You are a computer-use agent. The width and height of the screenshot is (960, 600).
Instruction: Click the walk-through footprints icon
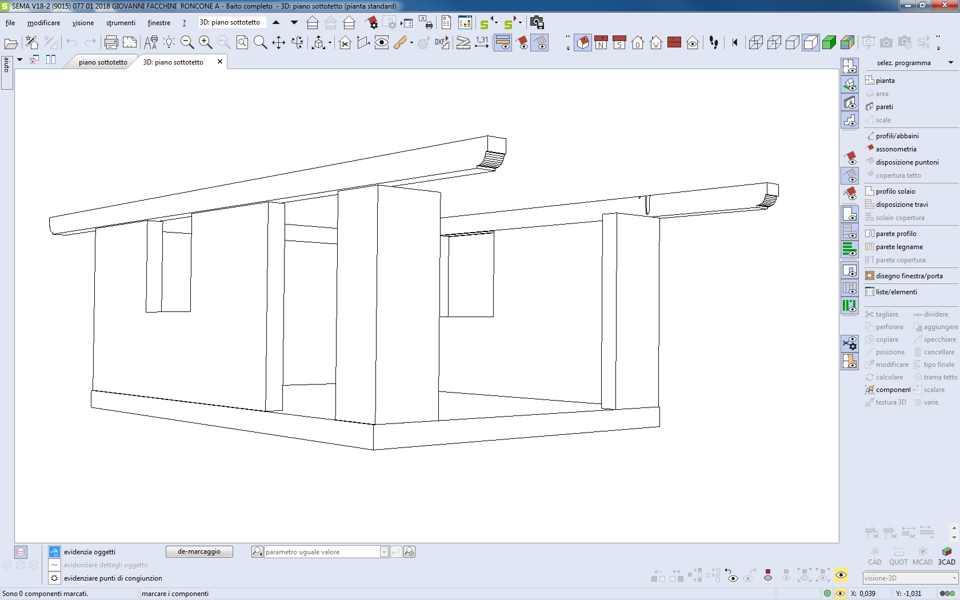(713, 43)
